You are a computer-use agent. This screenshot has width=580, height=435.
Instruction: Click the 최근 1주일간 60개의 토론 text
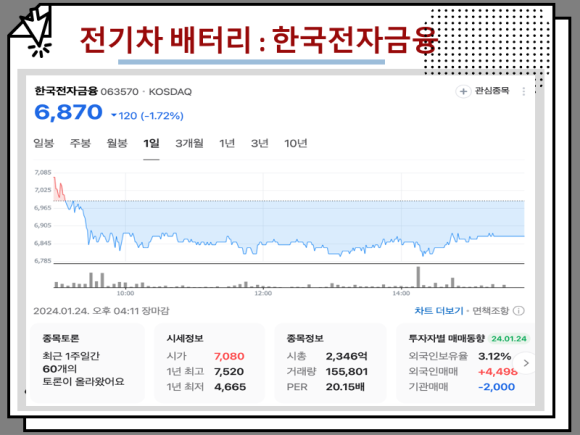click(83, 369)
